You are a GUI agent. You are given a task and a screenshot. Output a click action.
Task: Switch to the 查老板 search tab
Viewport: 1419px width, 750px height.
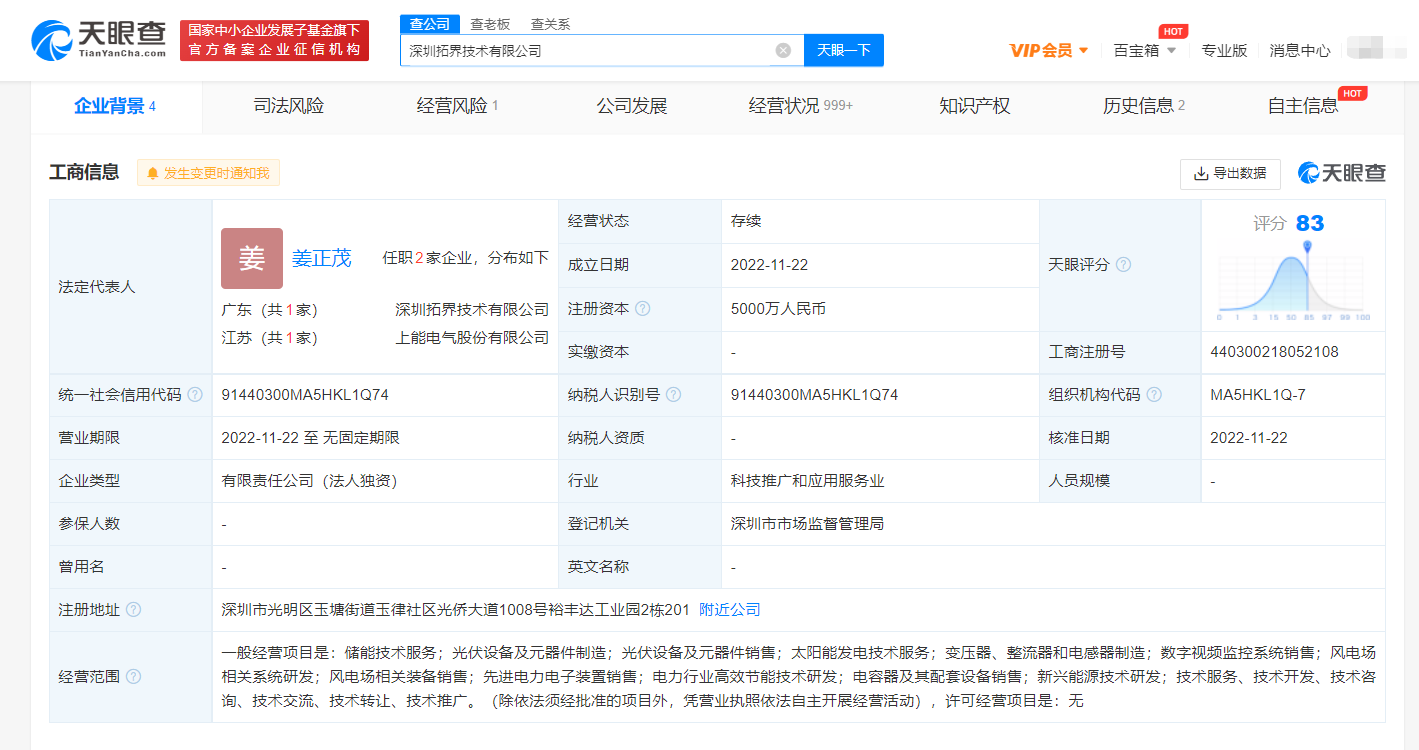point(492,22)
